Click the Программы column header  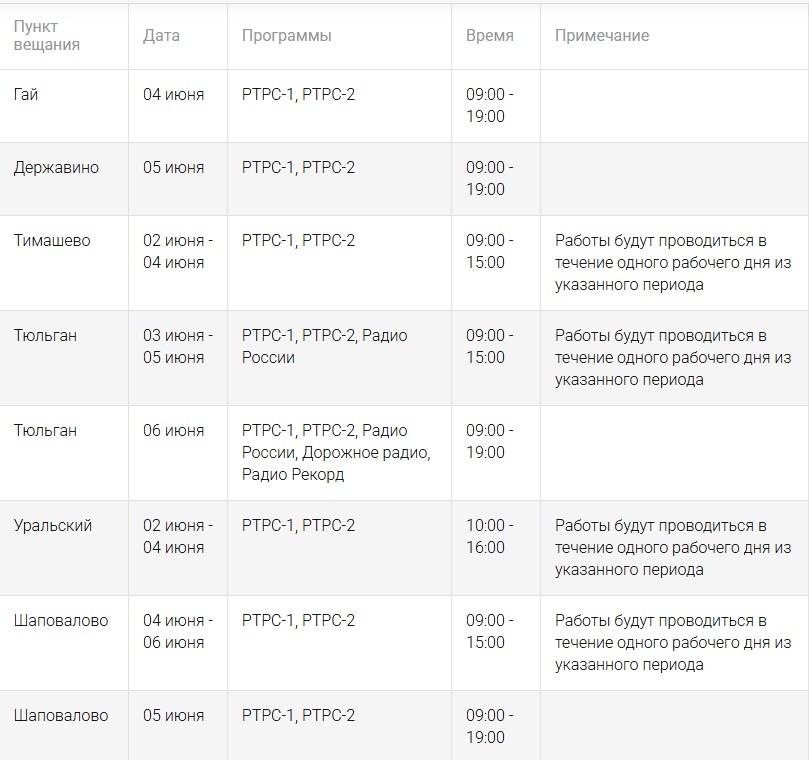pos(286,36)
